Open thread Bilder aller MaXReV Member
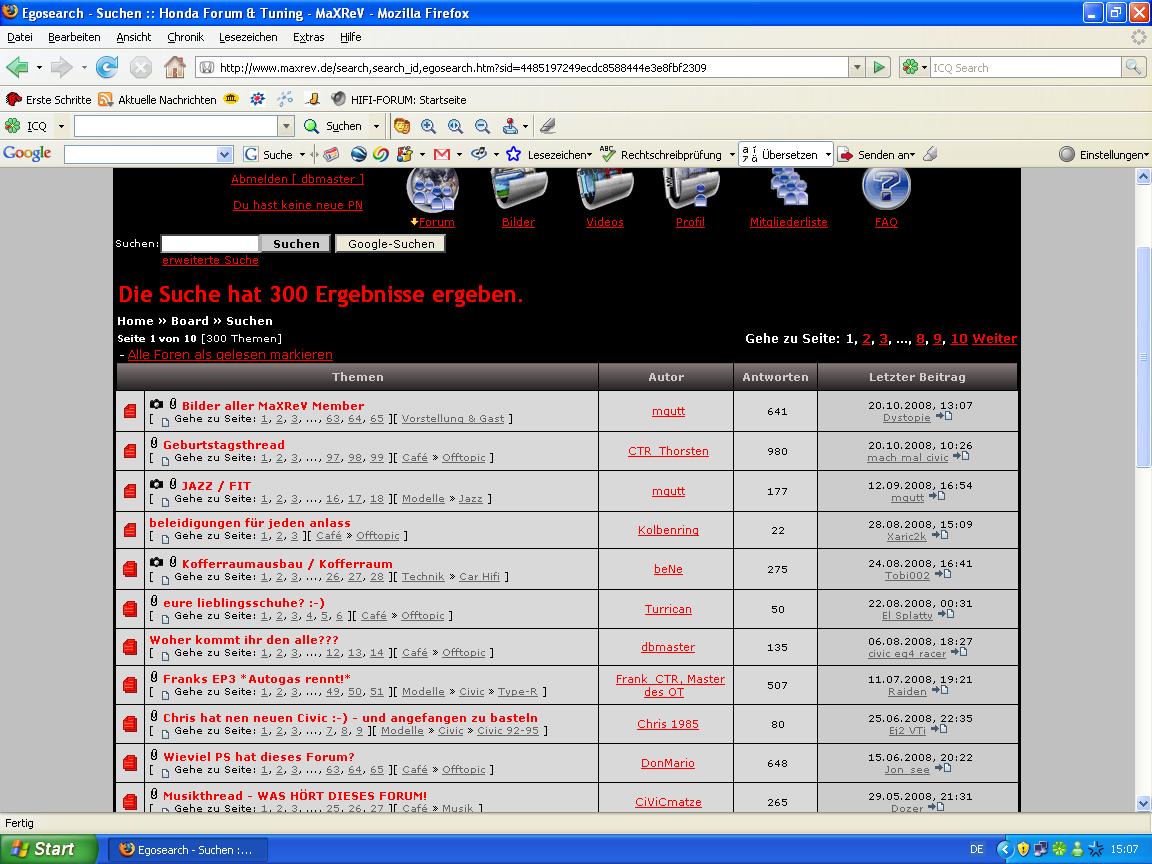This screenshot has height=864, width=1152. coord(273,406)
